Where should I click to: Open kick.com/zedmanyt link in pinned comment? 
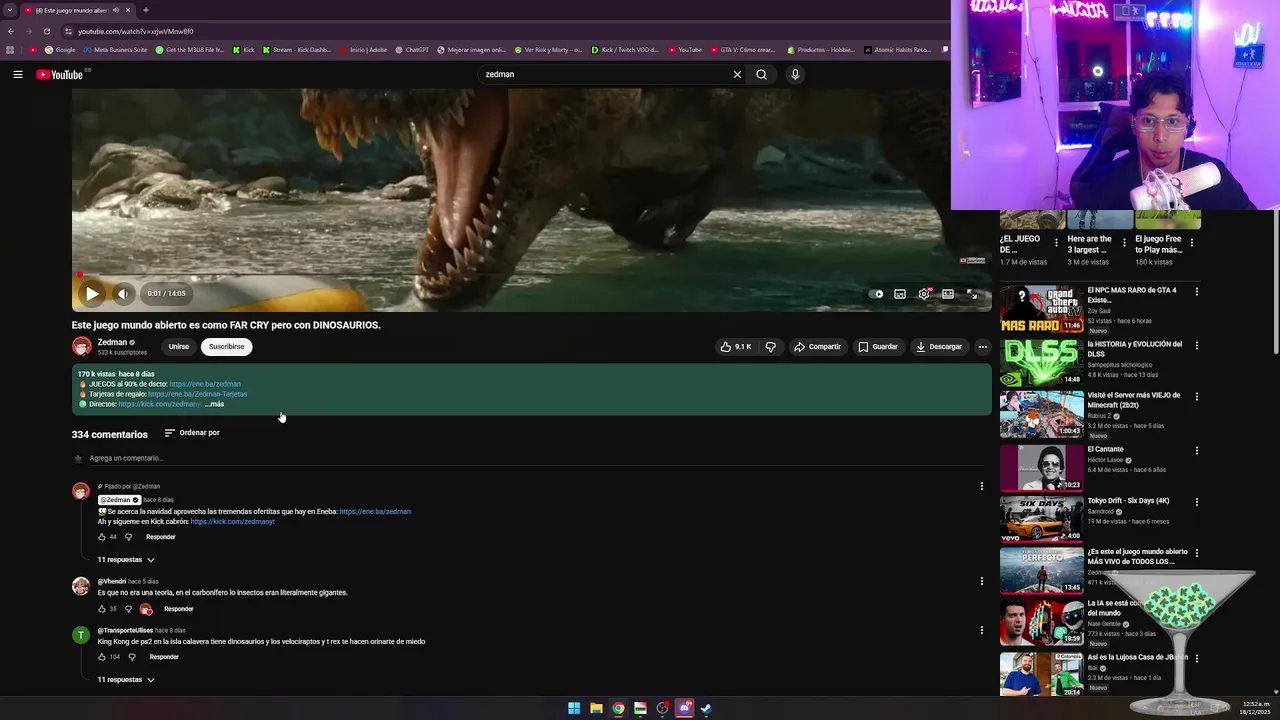click(x=232, y=522)
